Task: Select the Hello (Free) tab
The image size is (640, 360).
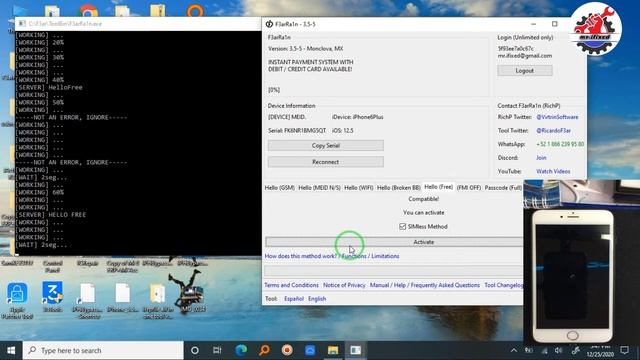Action: (438, 187)
